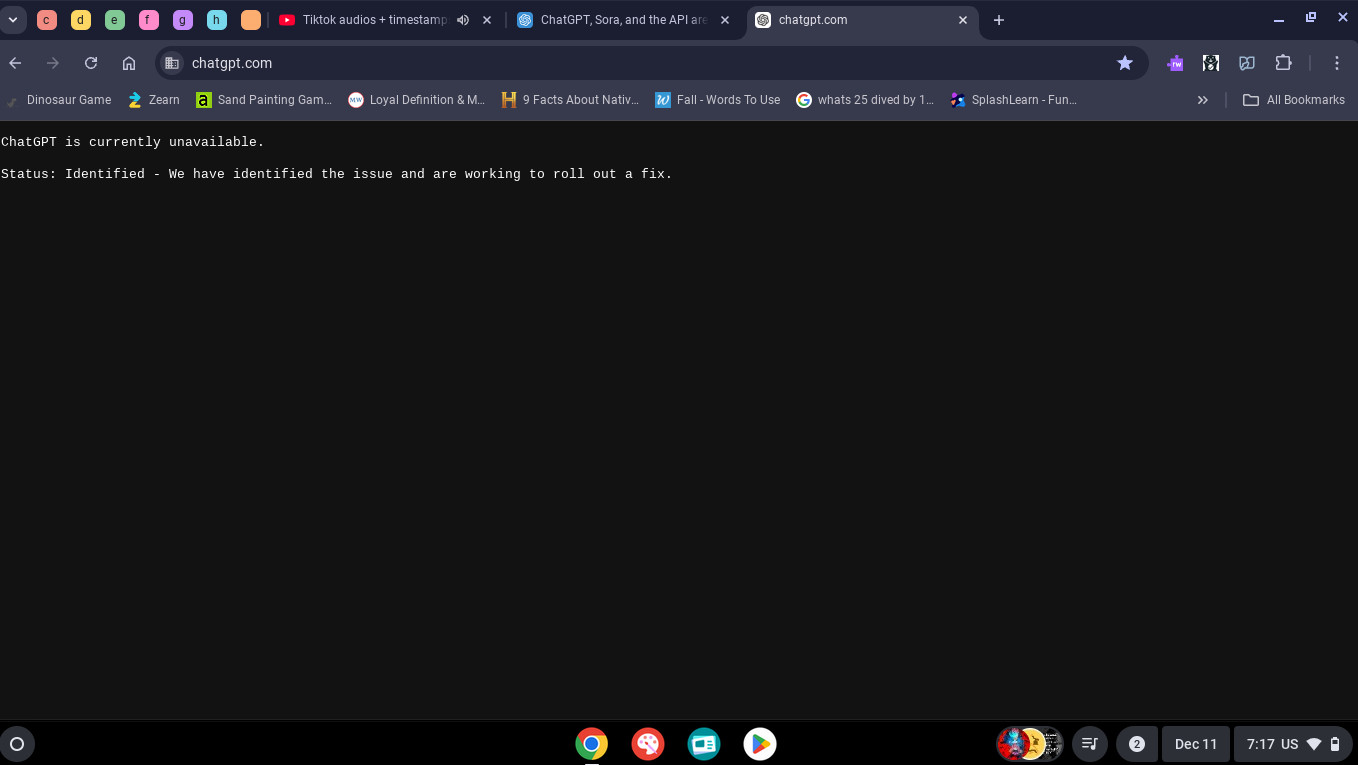Focus the chatgpt.com address bar
1358x765 pixels.
(x=650, y=63)
